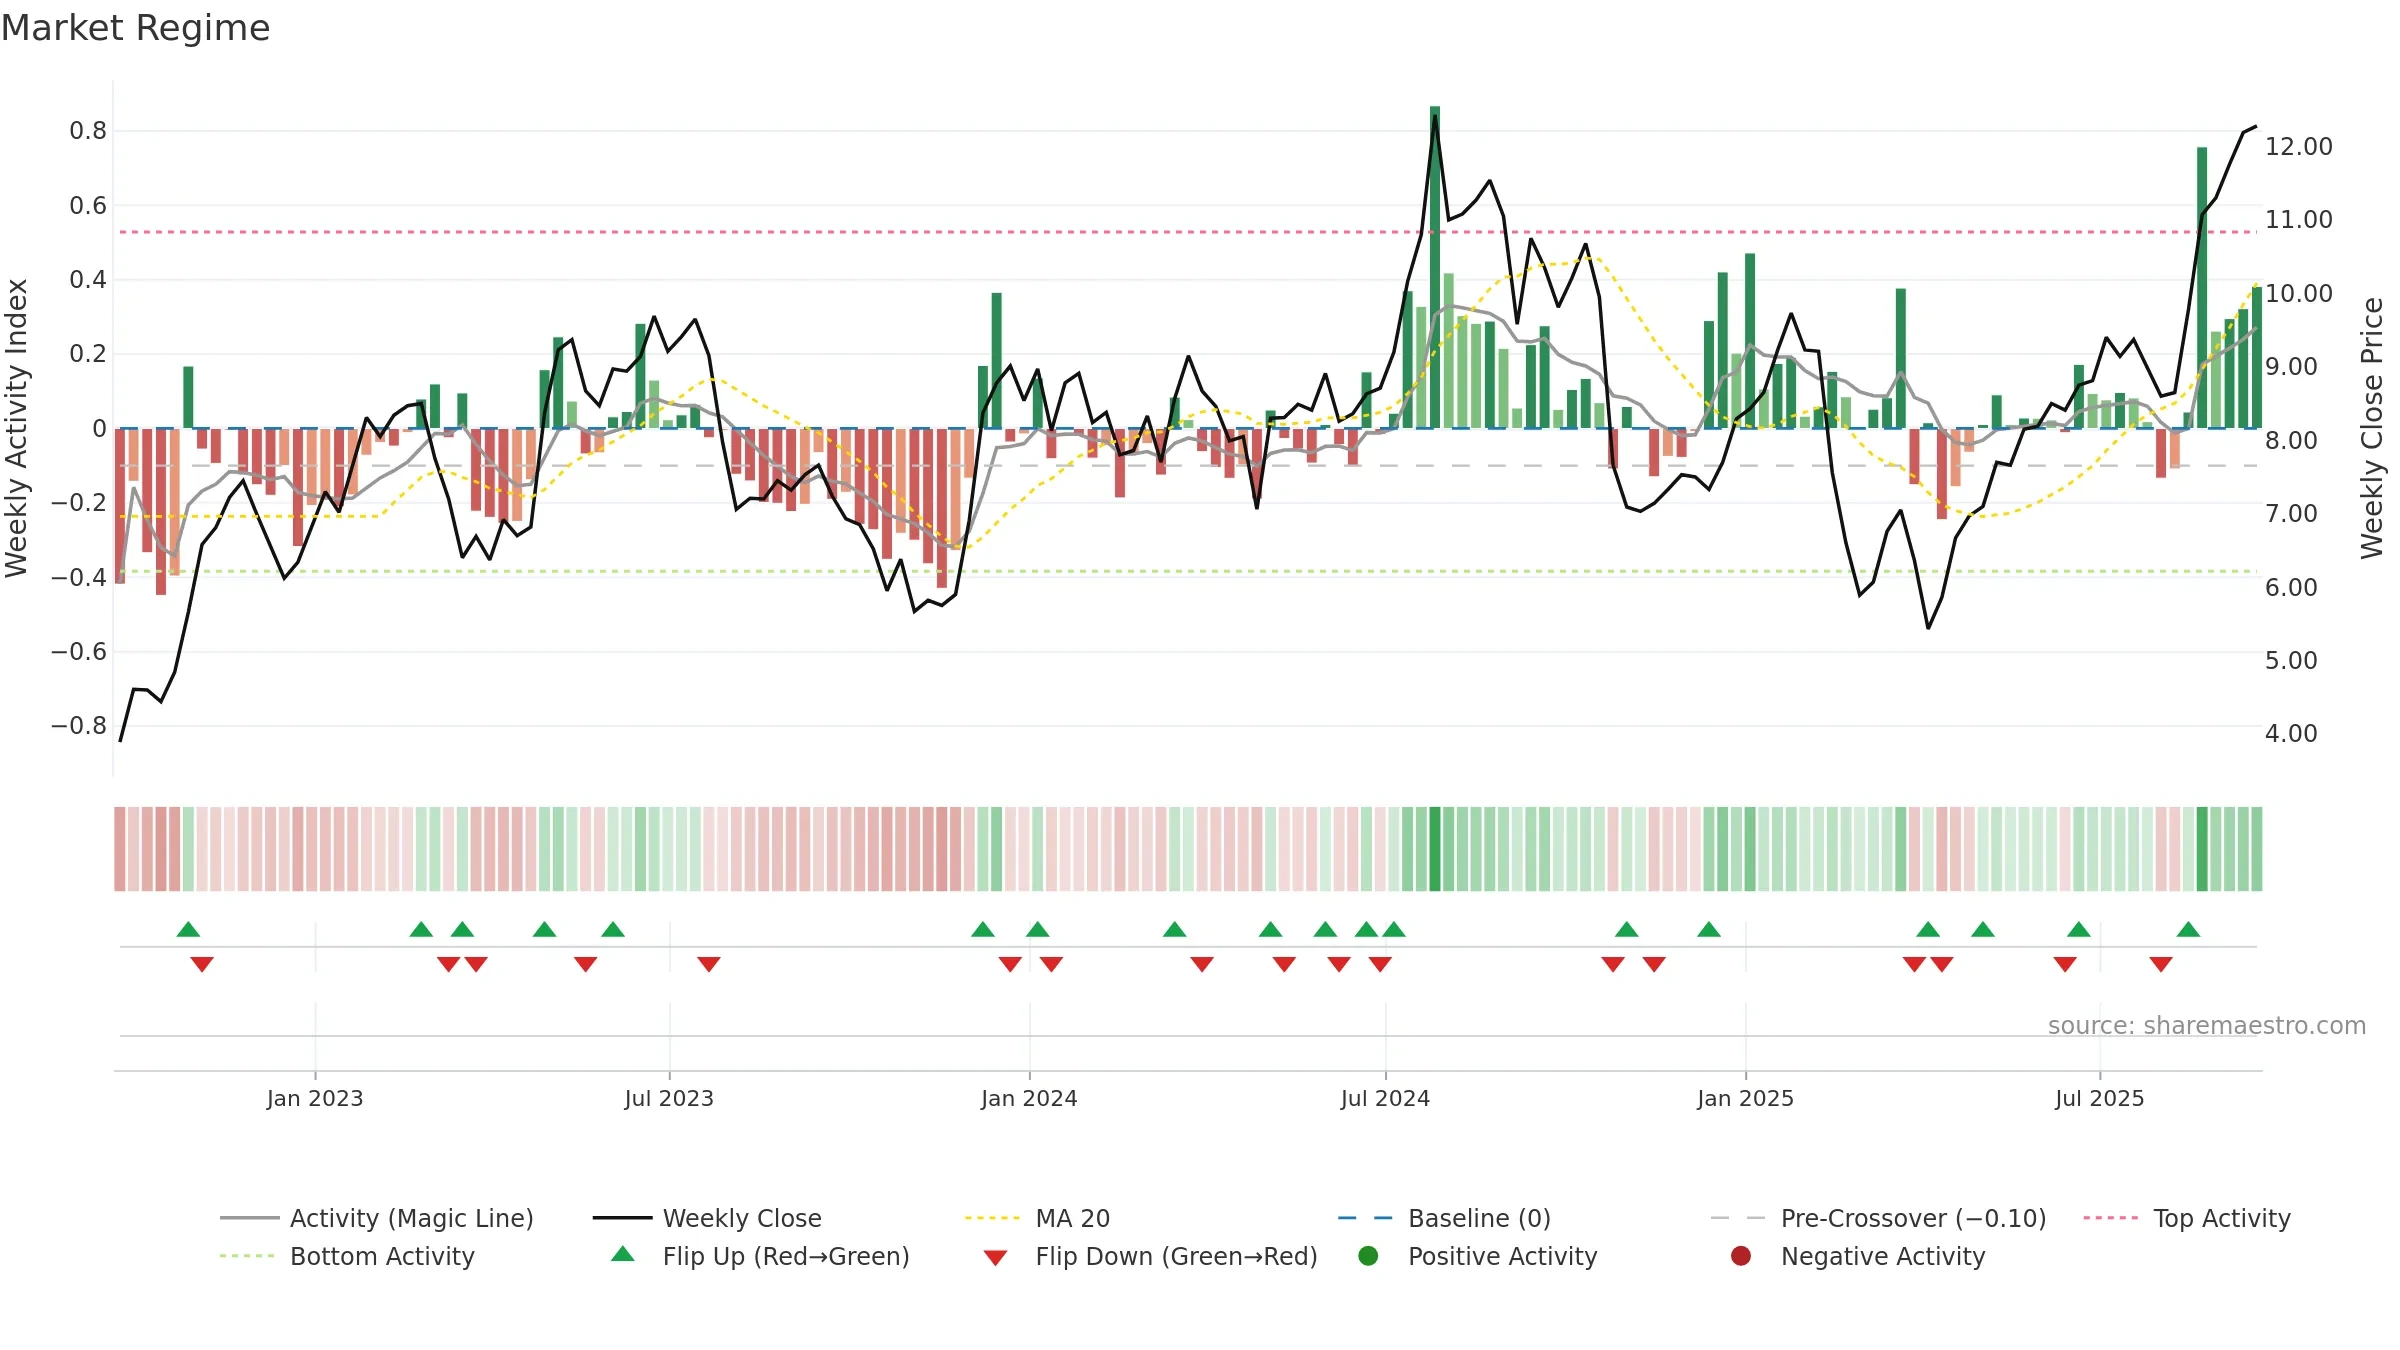
Task: Click the last flip-up triangle after Jul 2025
Action: pos(2188,929)
